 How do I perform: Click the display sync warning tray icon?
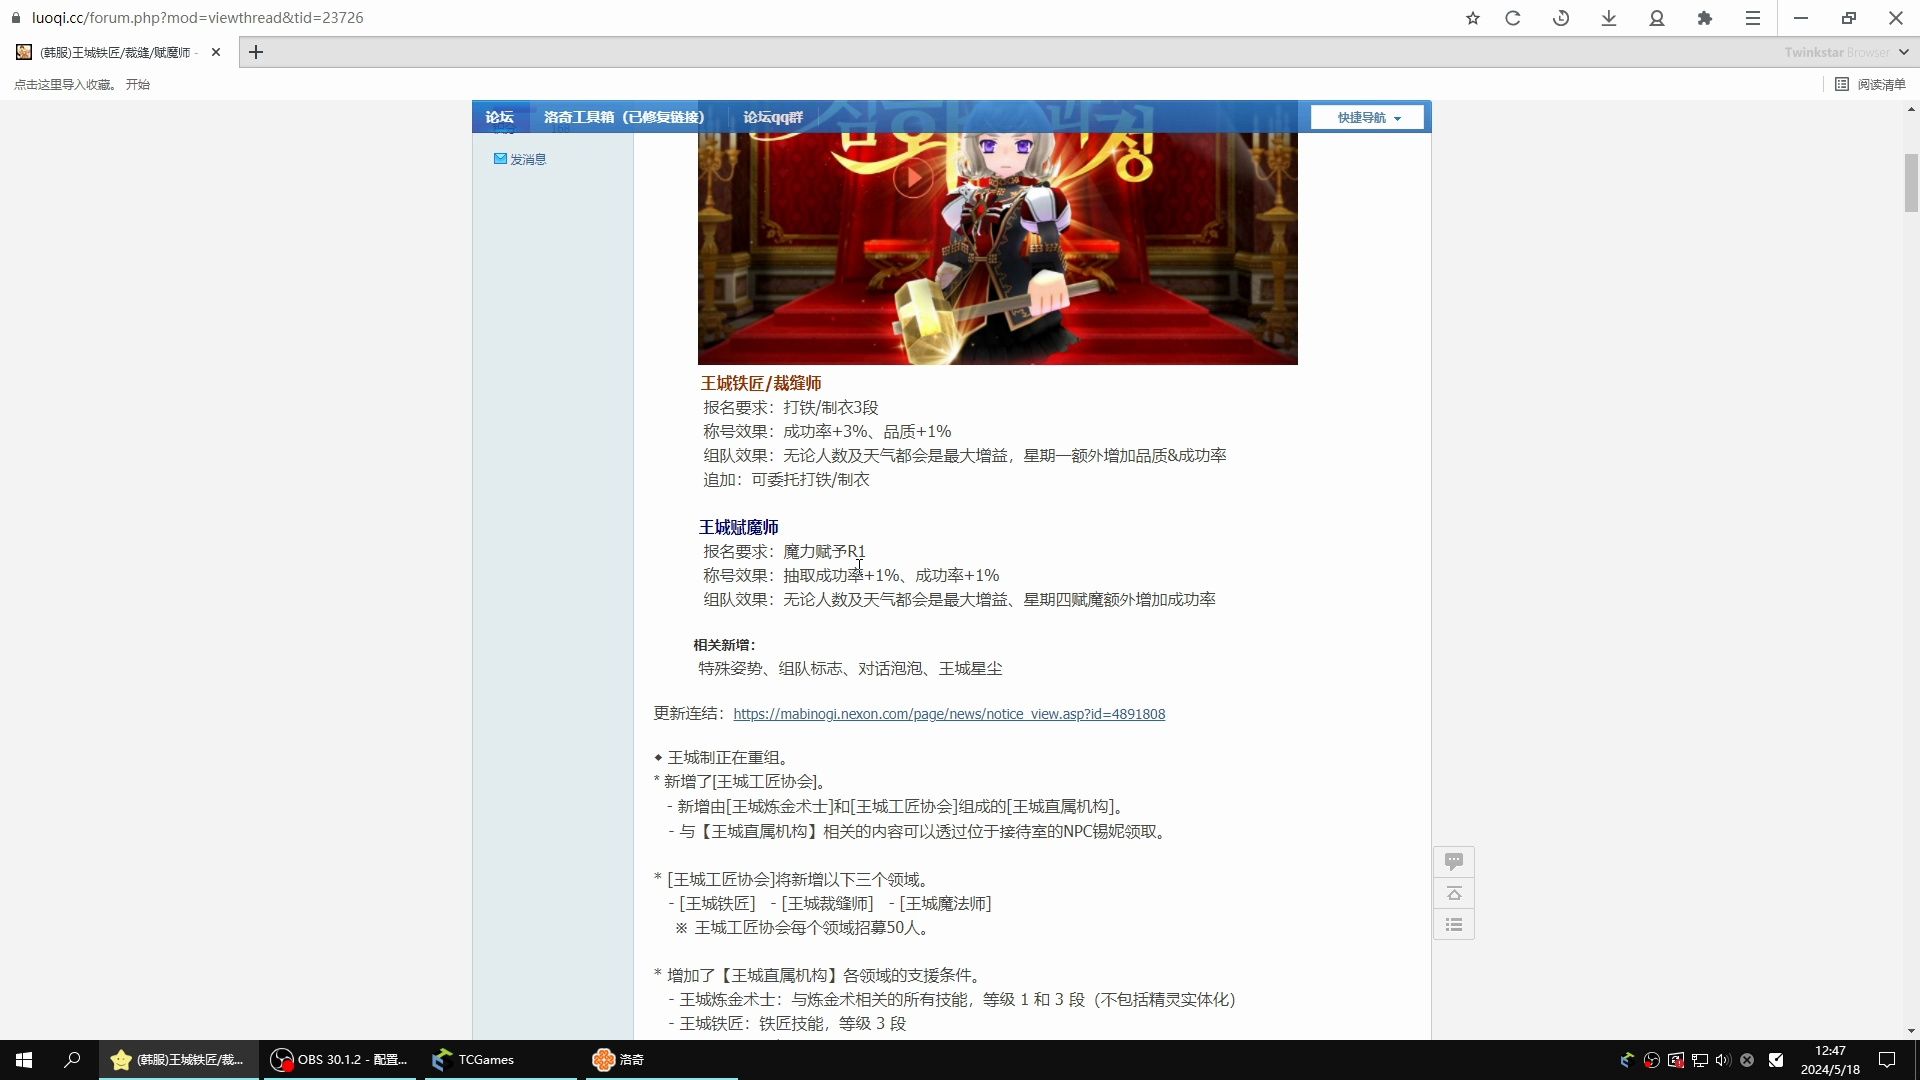1675,1060
